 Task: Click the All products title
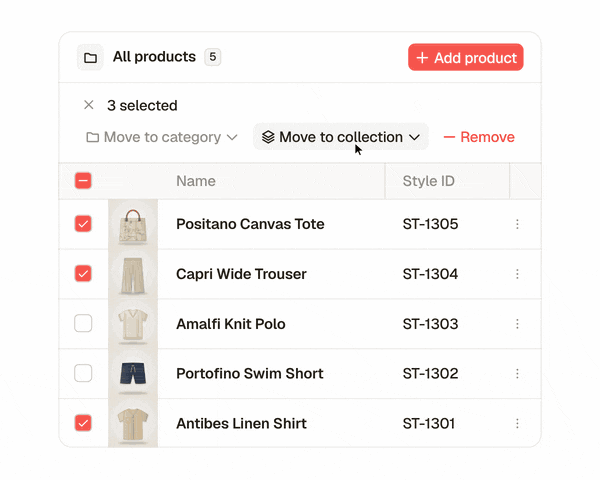[x=154, y=57]
